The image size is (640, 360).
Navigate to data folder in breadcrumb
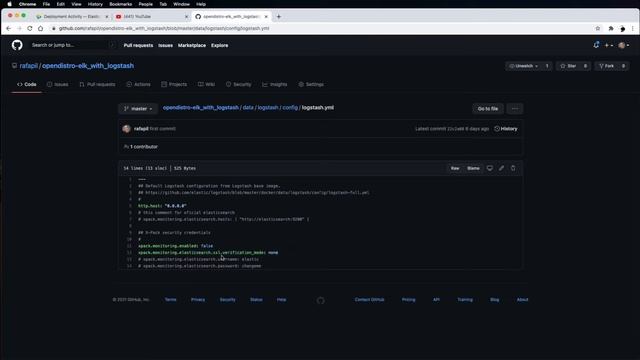tap(248, 108)
